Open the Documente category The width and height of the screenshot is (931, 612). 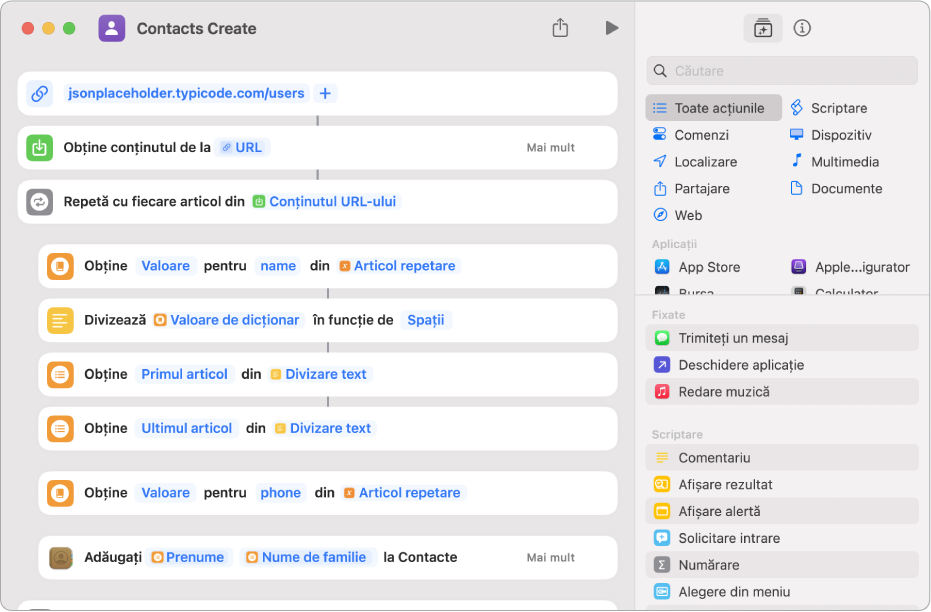coord(836,188)
